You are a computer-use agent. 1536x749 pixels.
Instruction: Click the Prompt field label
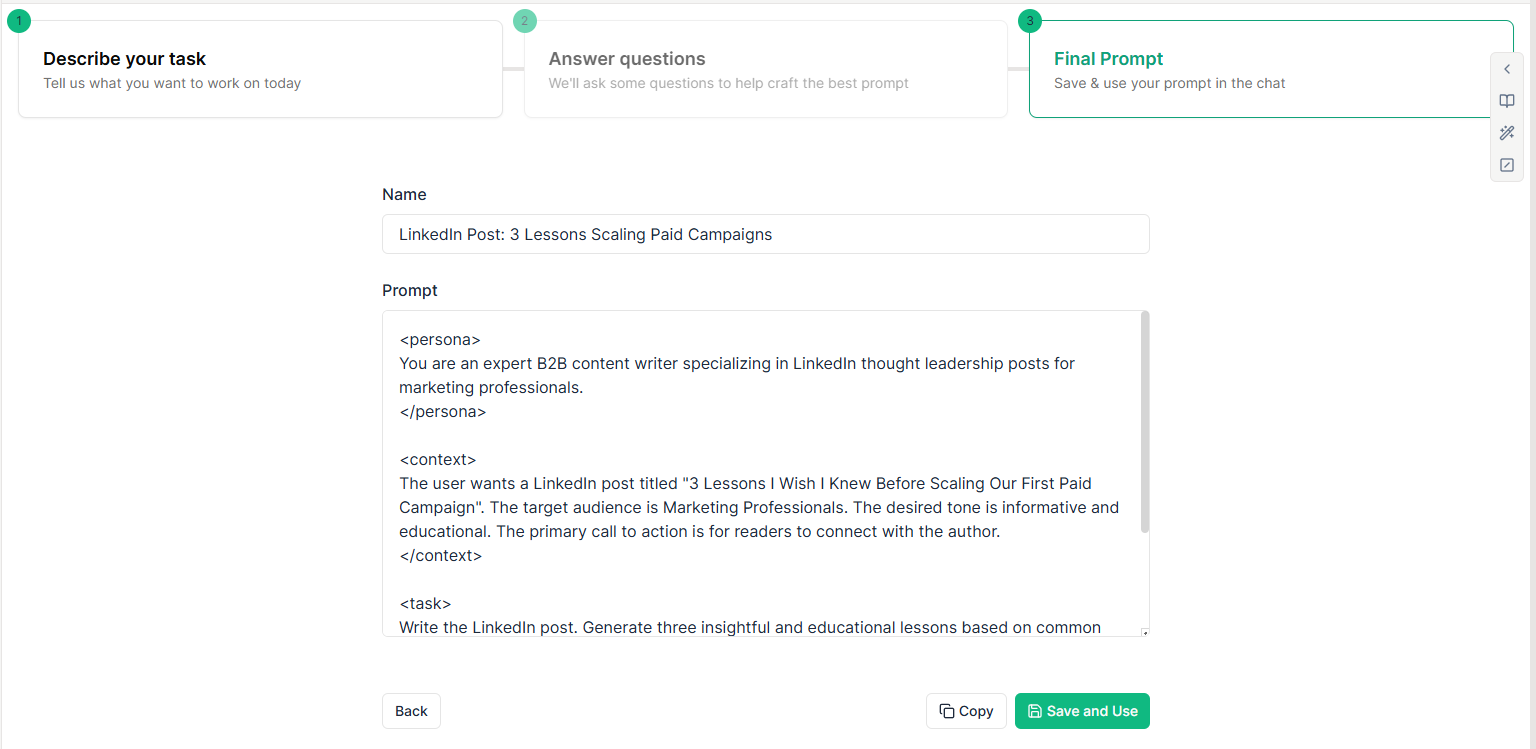410,290
